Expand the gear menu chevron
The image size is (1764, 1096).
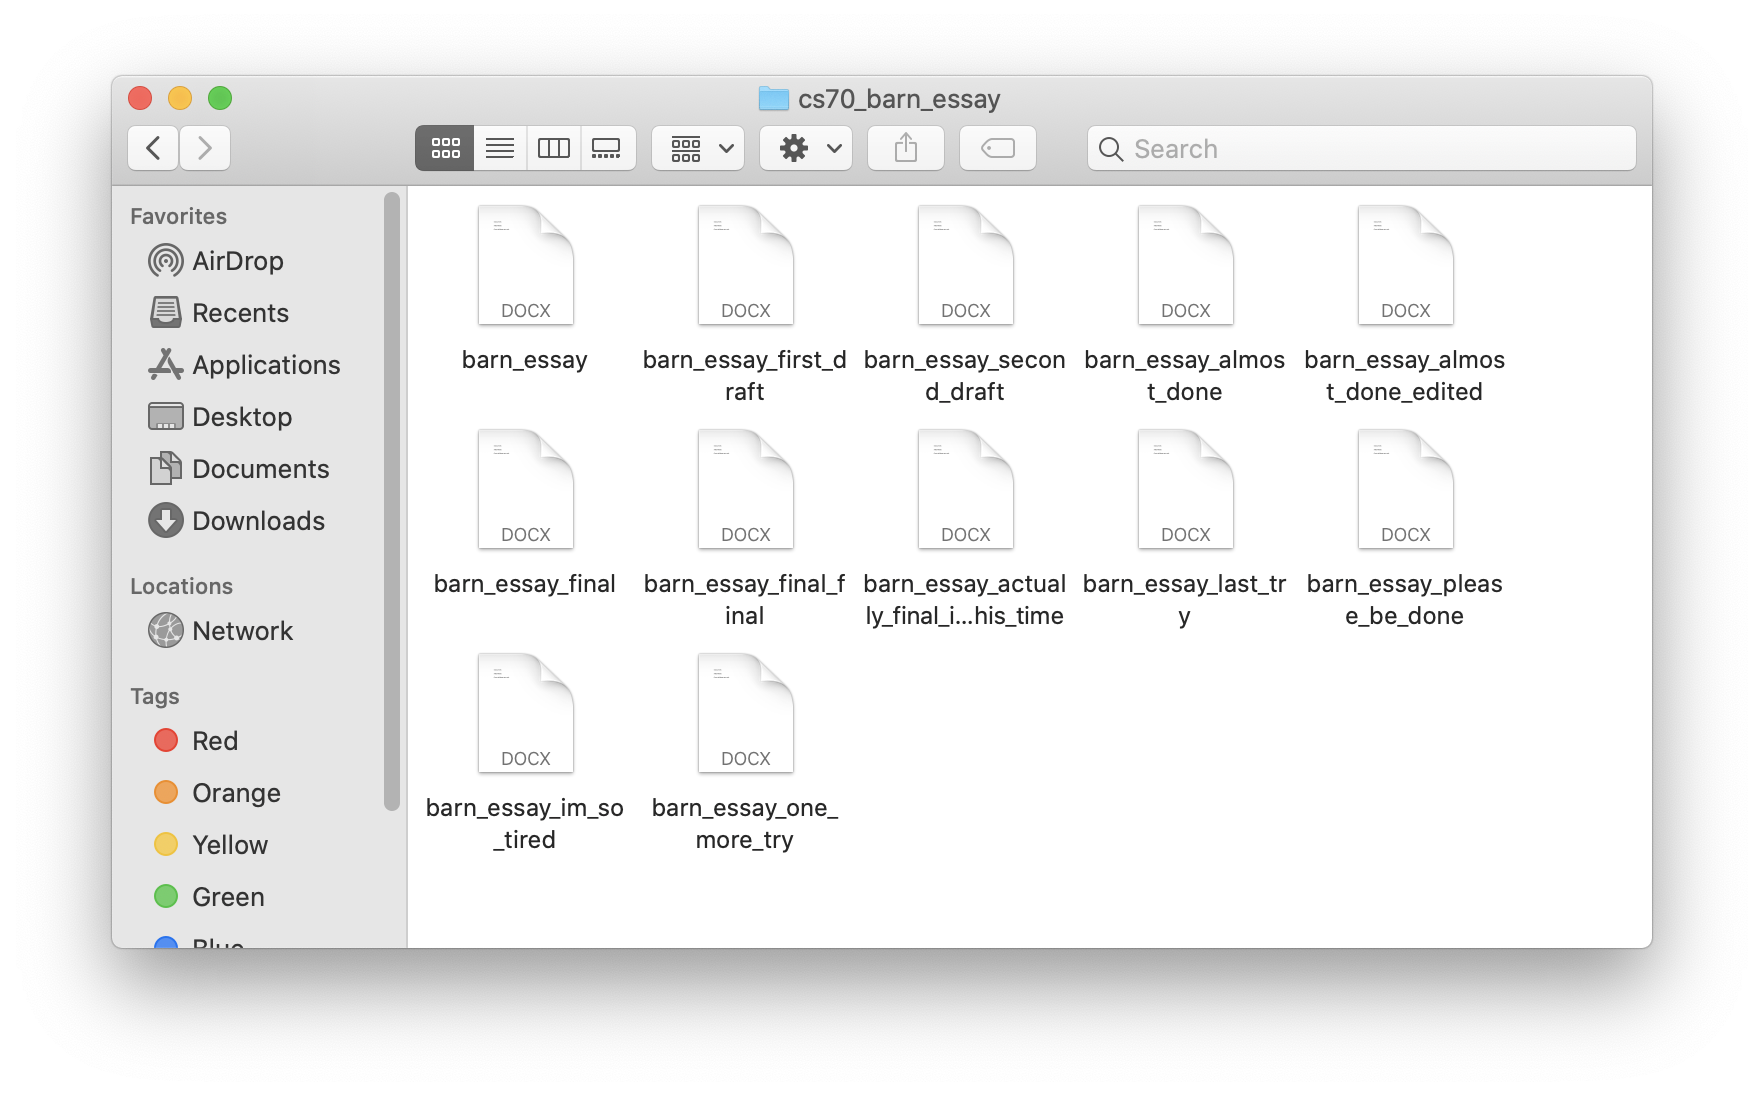833,147
